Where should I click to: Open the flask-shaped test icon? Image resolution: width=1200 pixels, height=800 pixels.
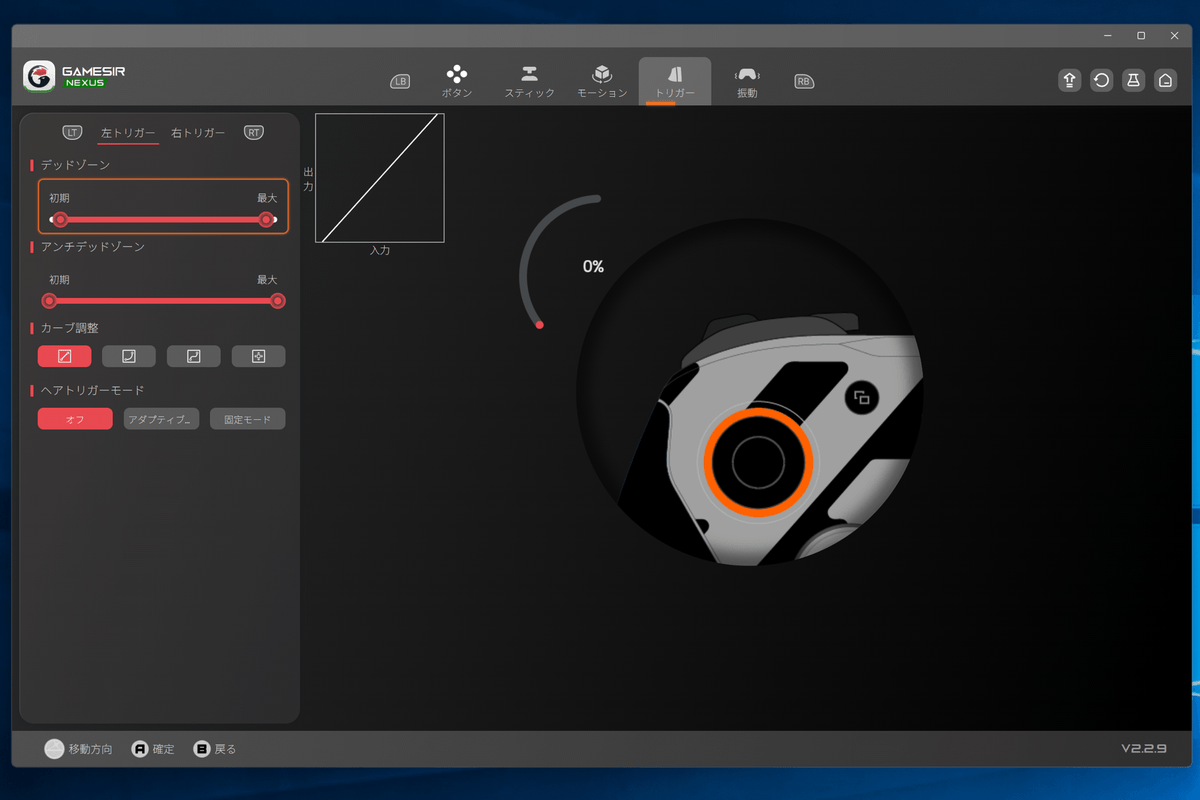[1133, 81]
